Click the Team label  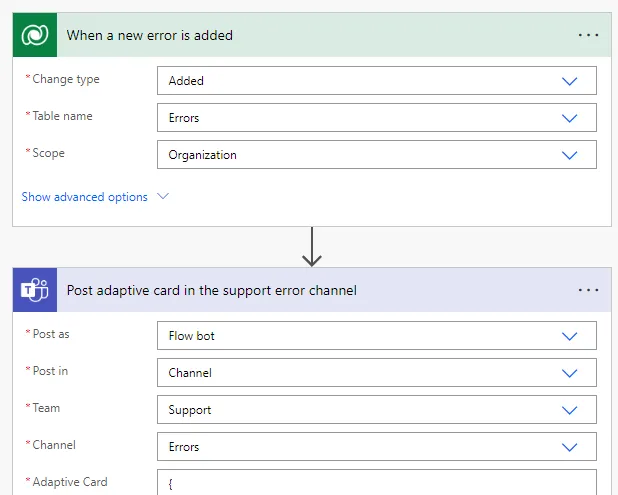(46, 408)
